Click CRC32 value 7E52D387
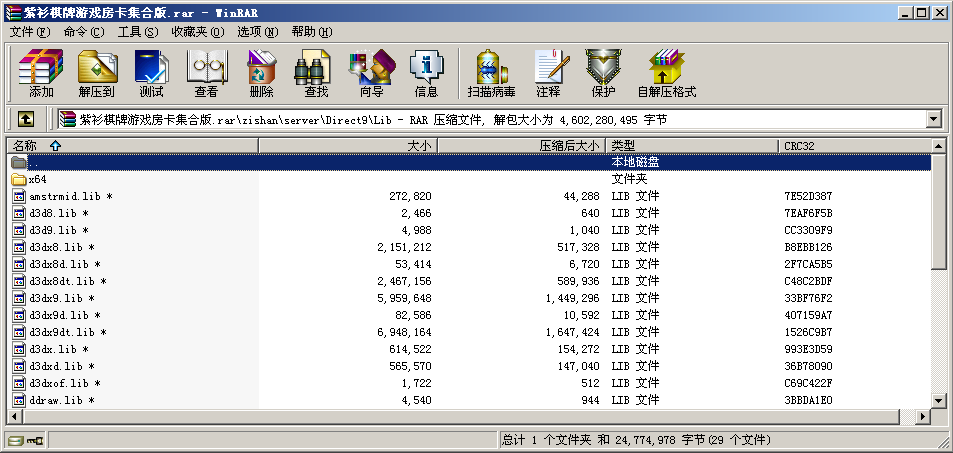Image resolution: width=953 pixels, height=453 pixels. [x=808, y=196]
